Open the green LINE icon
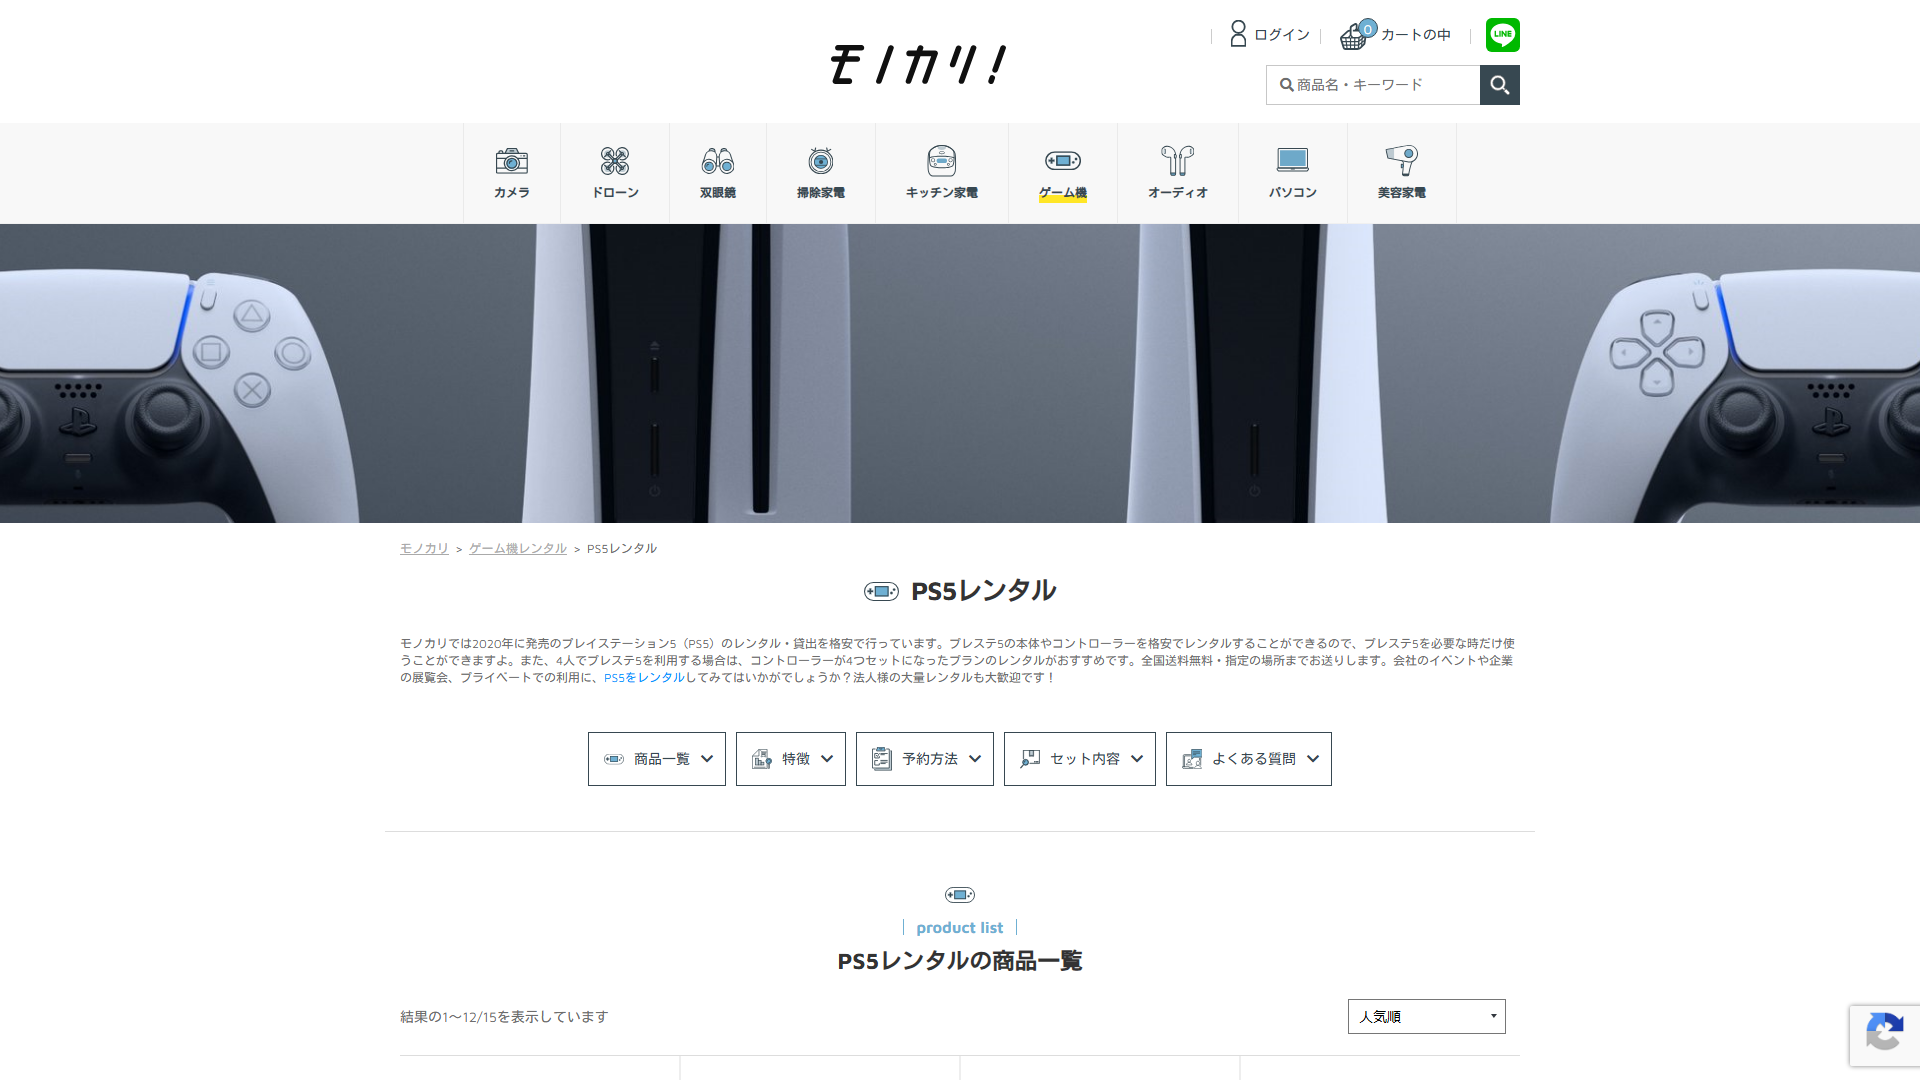The width and height of the screenshot is (1920, 1080). tap(1502, 35)
